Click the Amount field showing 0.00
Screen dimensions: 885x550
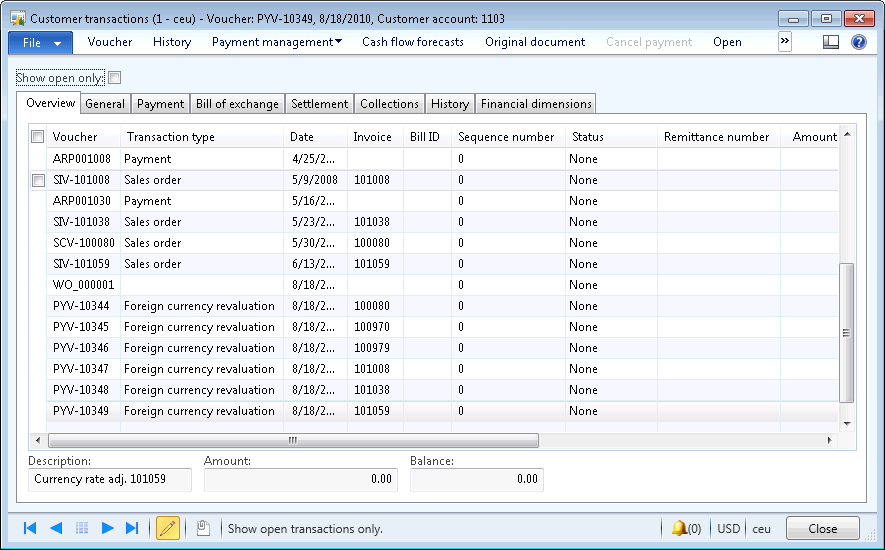coord(301,479)
